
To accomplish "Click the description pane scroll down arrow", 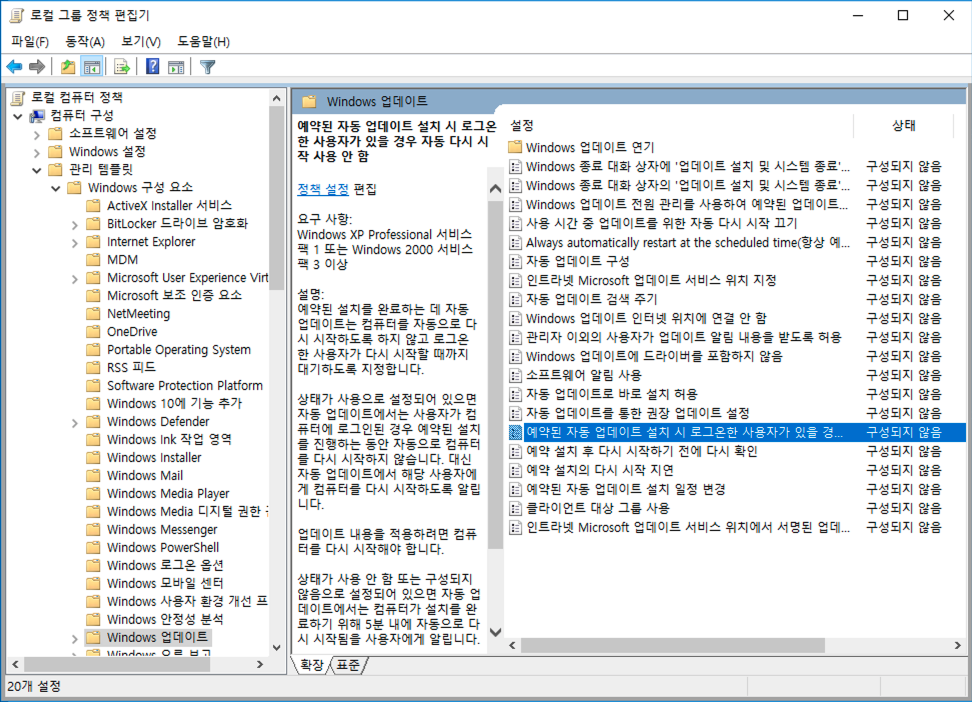I will [495, 632].
